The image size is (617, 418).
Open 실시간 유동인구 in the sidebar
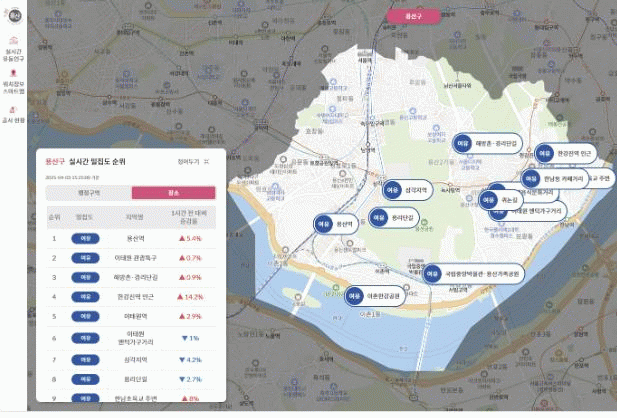click(15, 51)
